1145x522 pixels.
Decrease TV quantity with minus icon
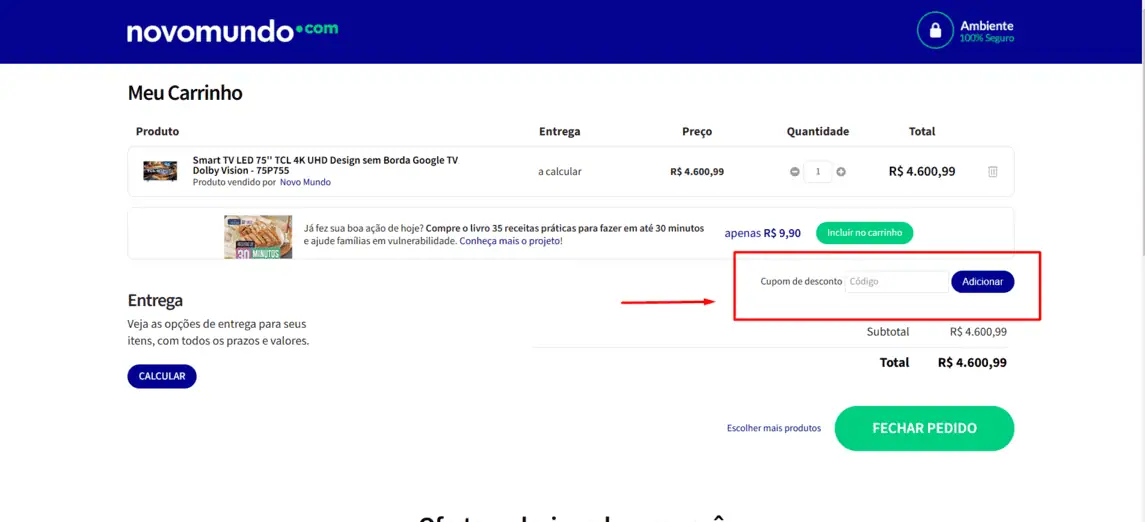[x=794, y=172]
